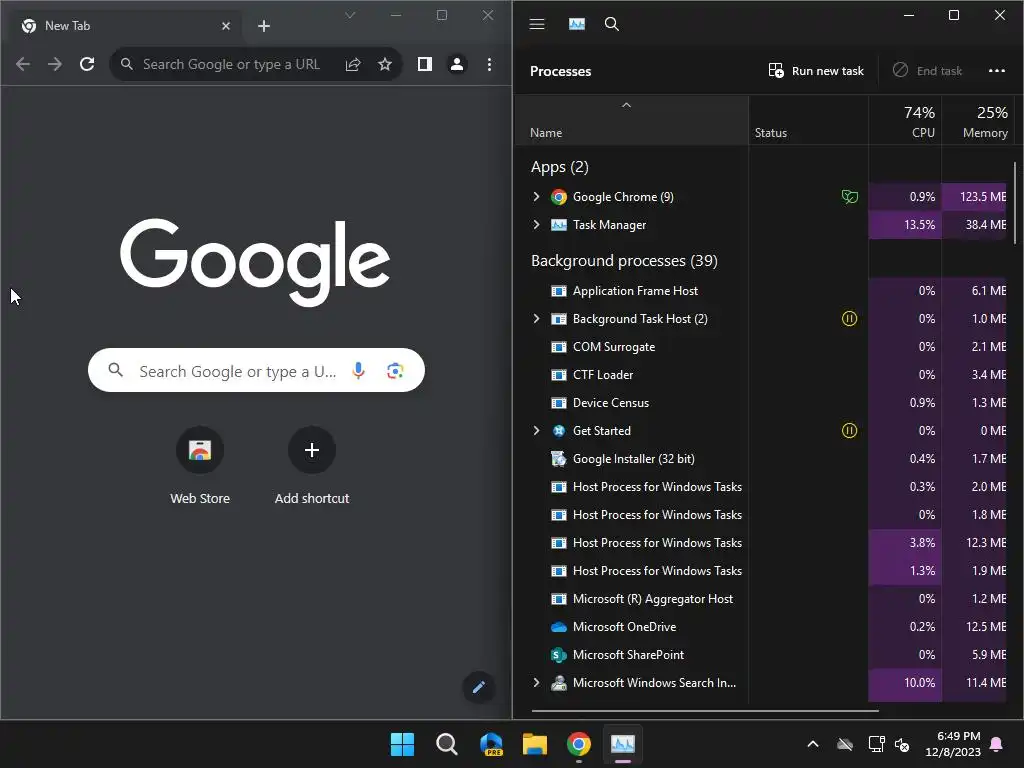Open Task Manager hamburger navigation menu
Viewport: 1024px width, 768px height.
(537, 24)
